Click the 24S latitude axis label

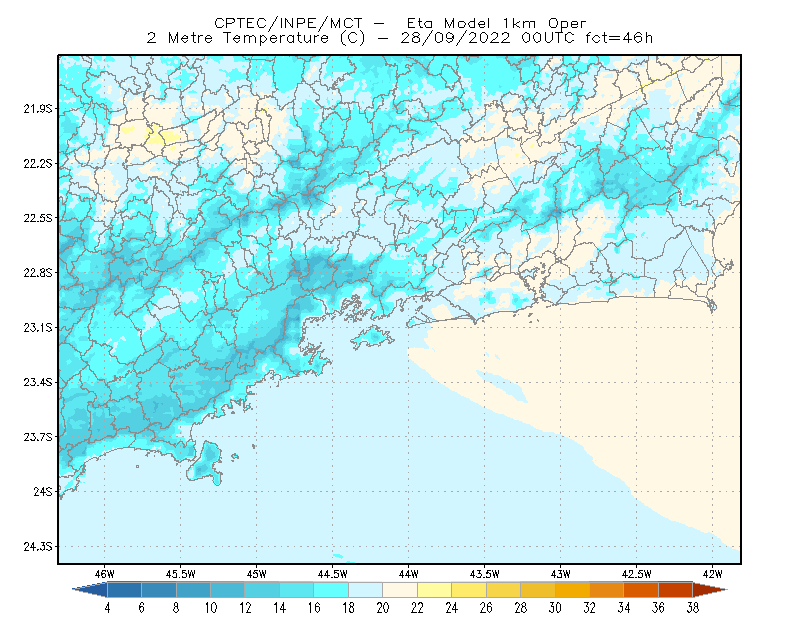[x=43, y=491]
